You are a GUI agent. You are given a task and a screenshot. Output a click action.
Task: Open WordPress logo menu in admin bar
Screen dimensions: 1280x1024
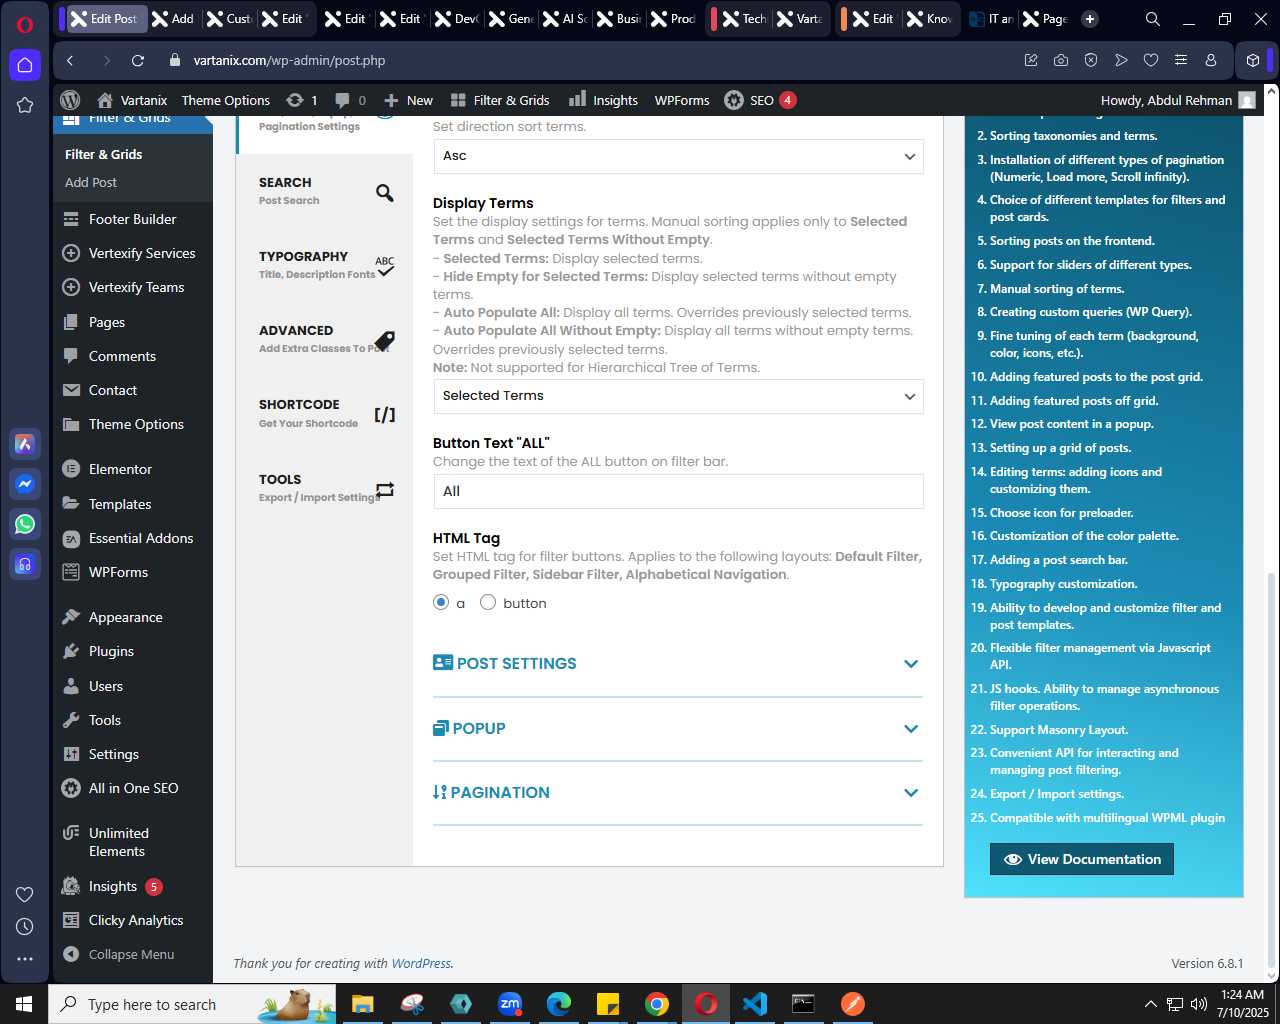coord(70,100)
